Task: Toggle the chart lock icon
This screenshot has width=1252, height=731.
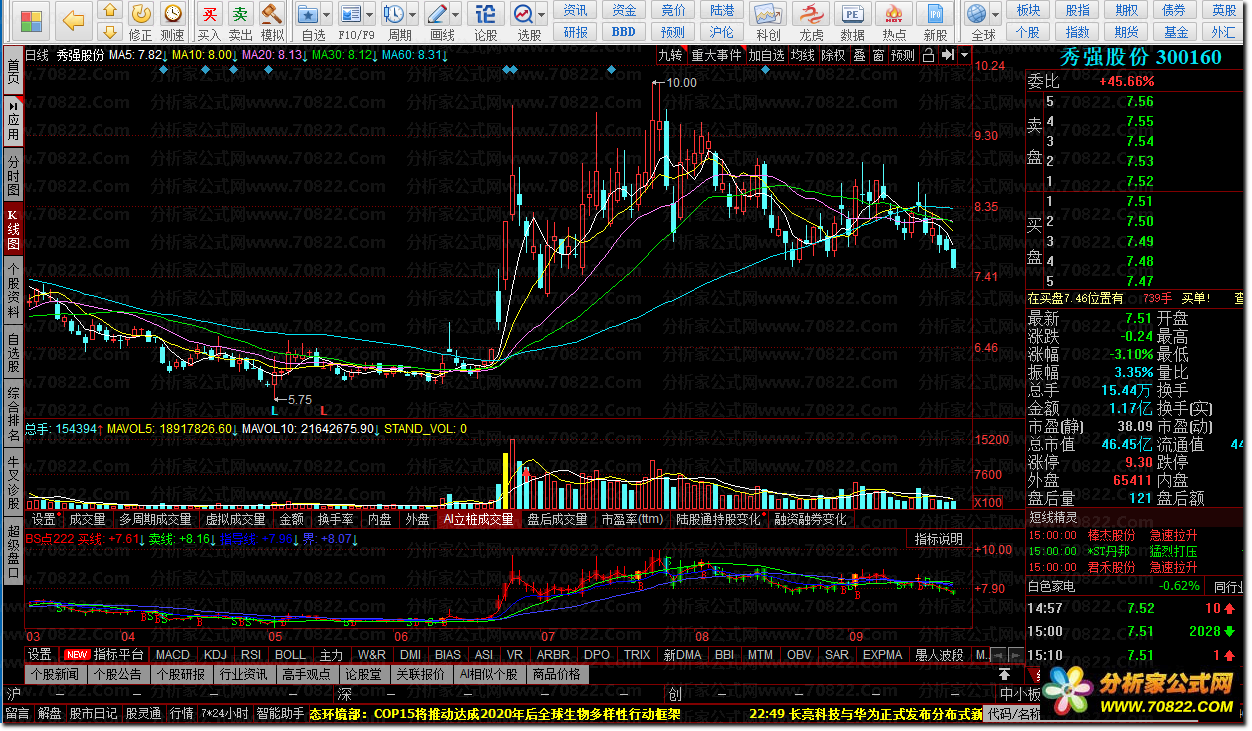Action: coord(928,55)
